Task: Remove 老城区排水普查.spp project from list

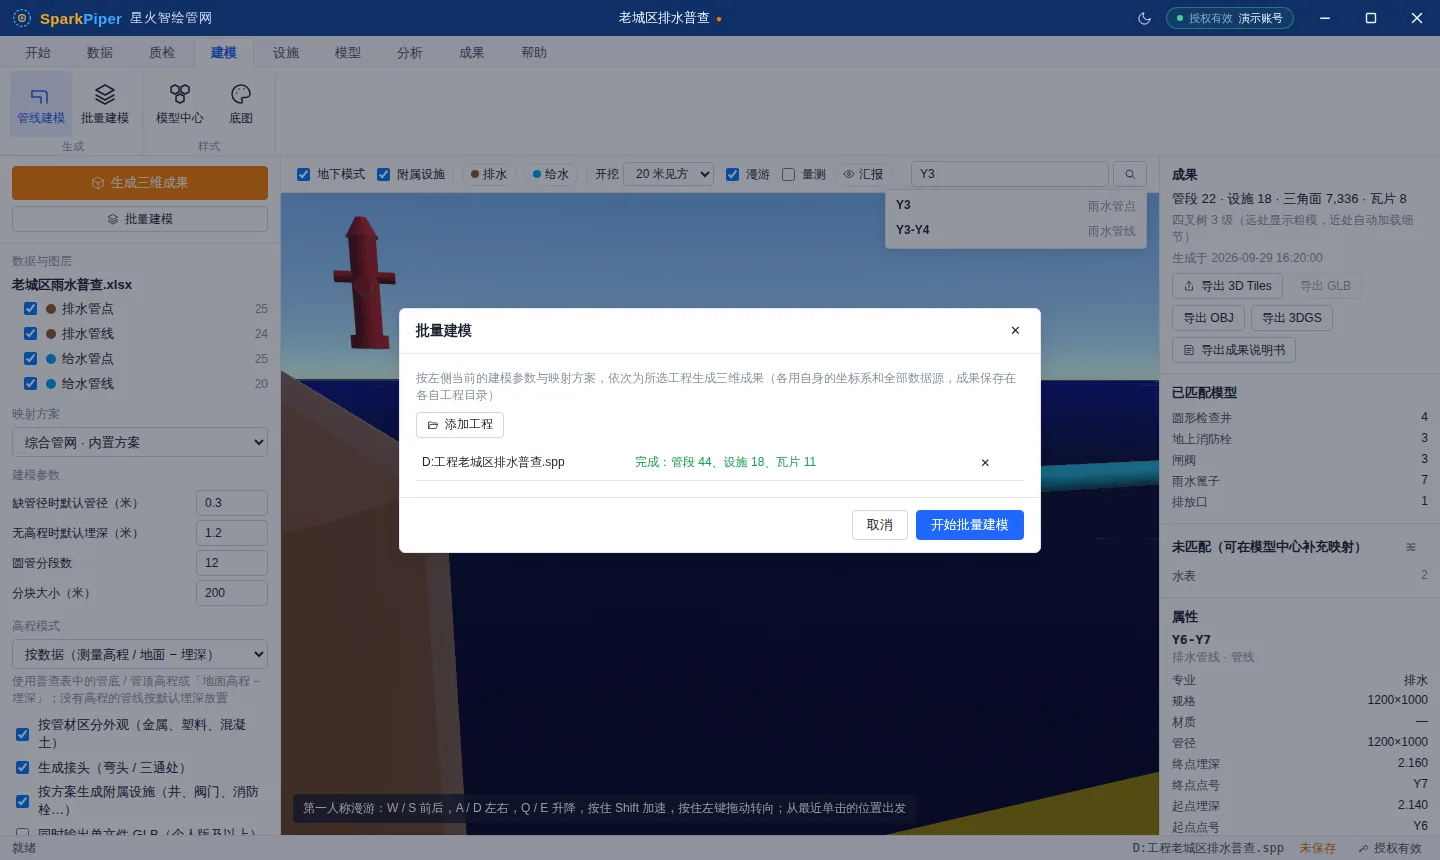Action: click(985, 463)
